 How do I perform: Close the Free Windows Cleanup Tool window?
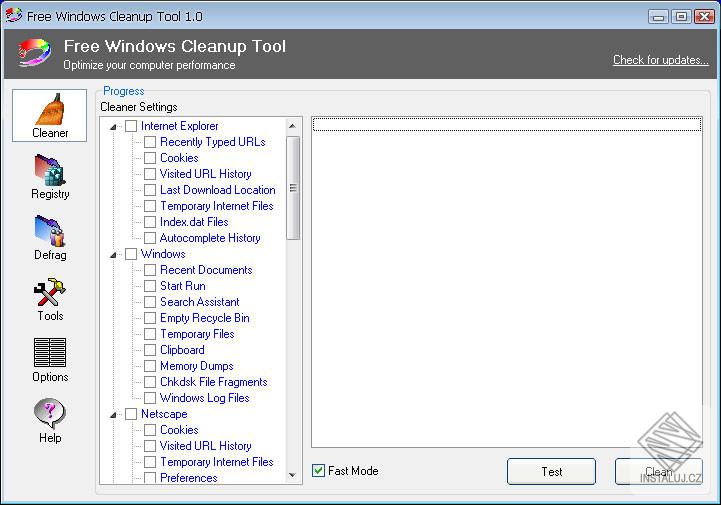[704, 17]
